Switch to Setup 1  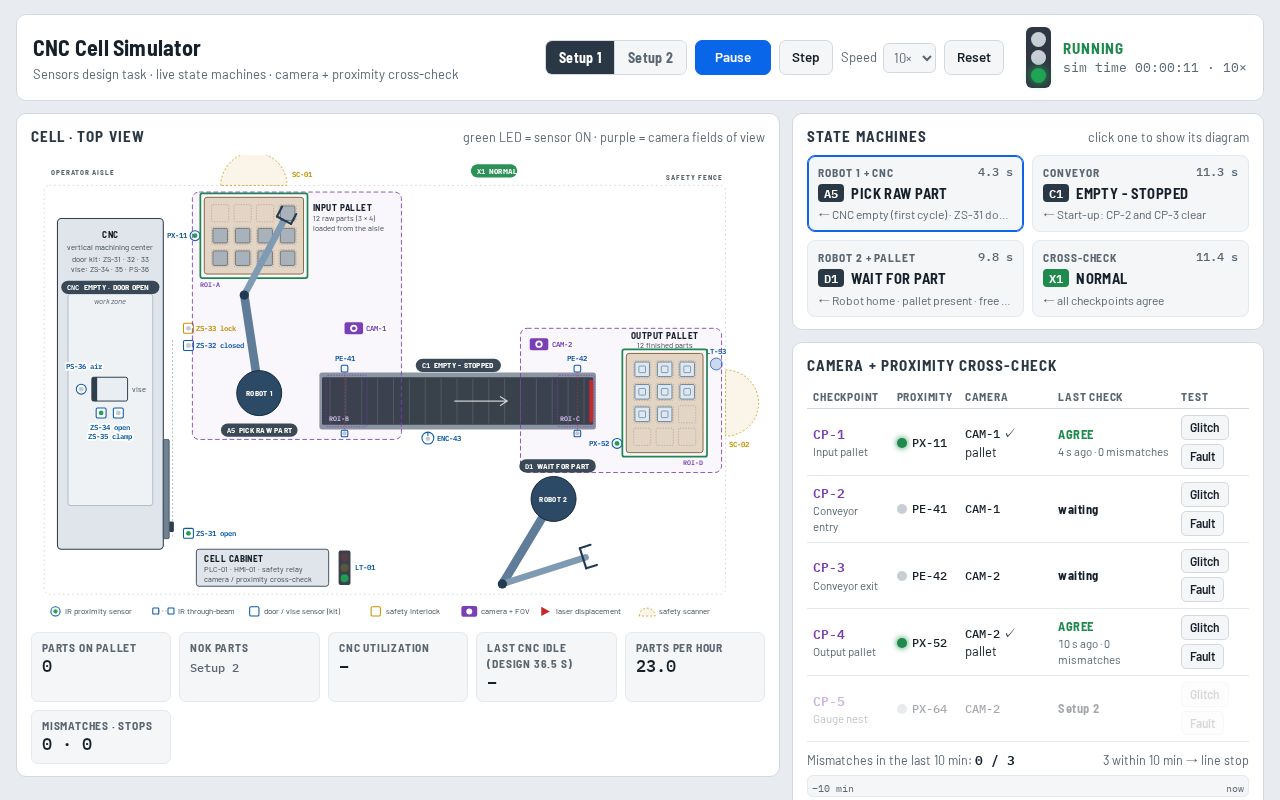pyautogui.click(x=580, y=57)
